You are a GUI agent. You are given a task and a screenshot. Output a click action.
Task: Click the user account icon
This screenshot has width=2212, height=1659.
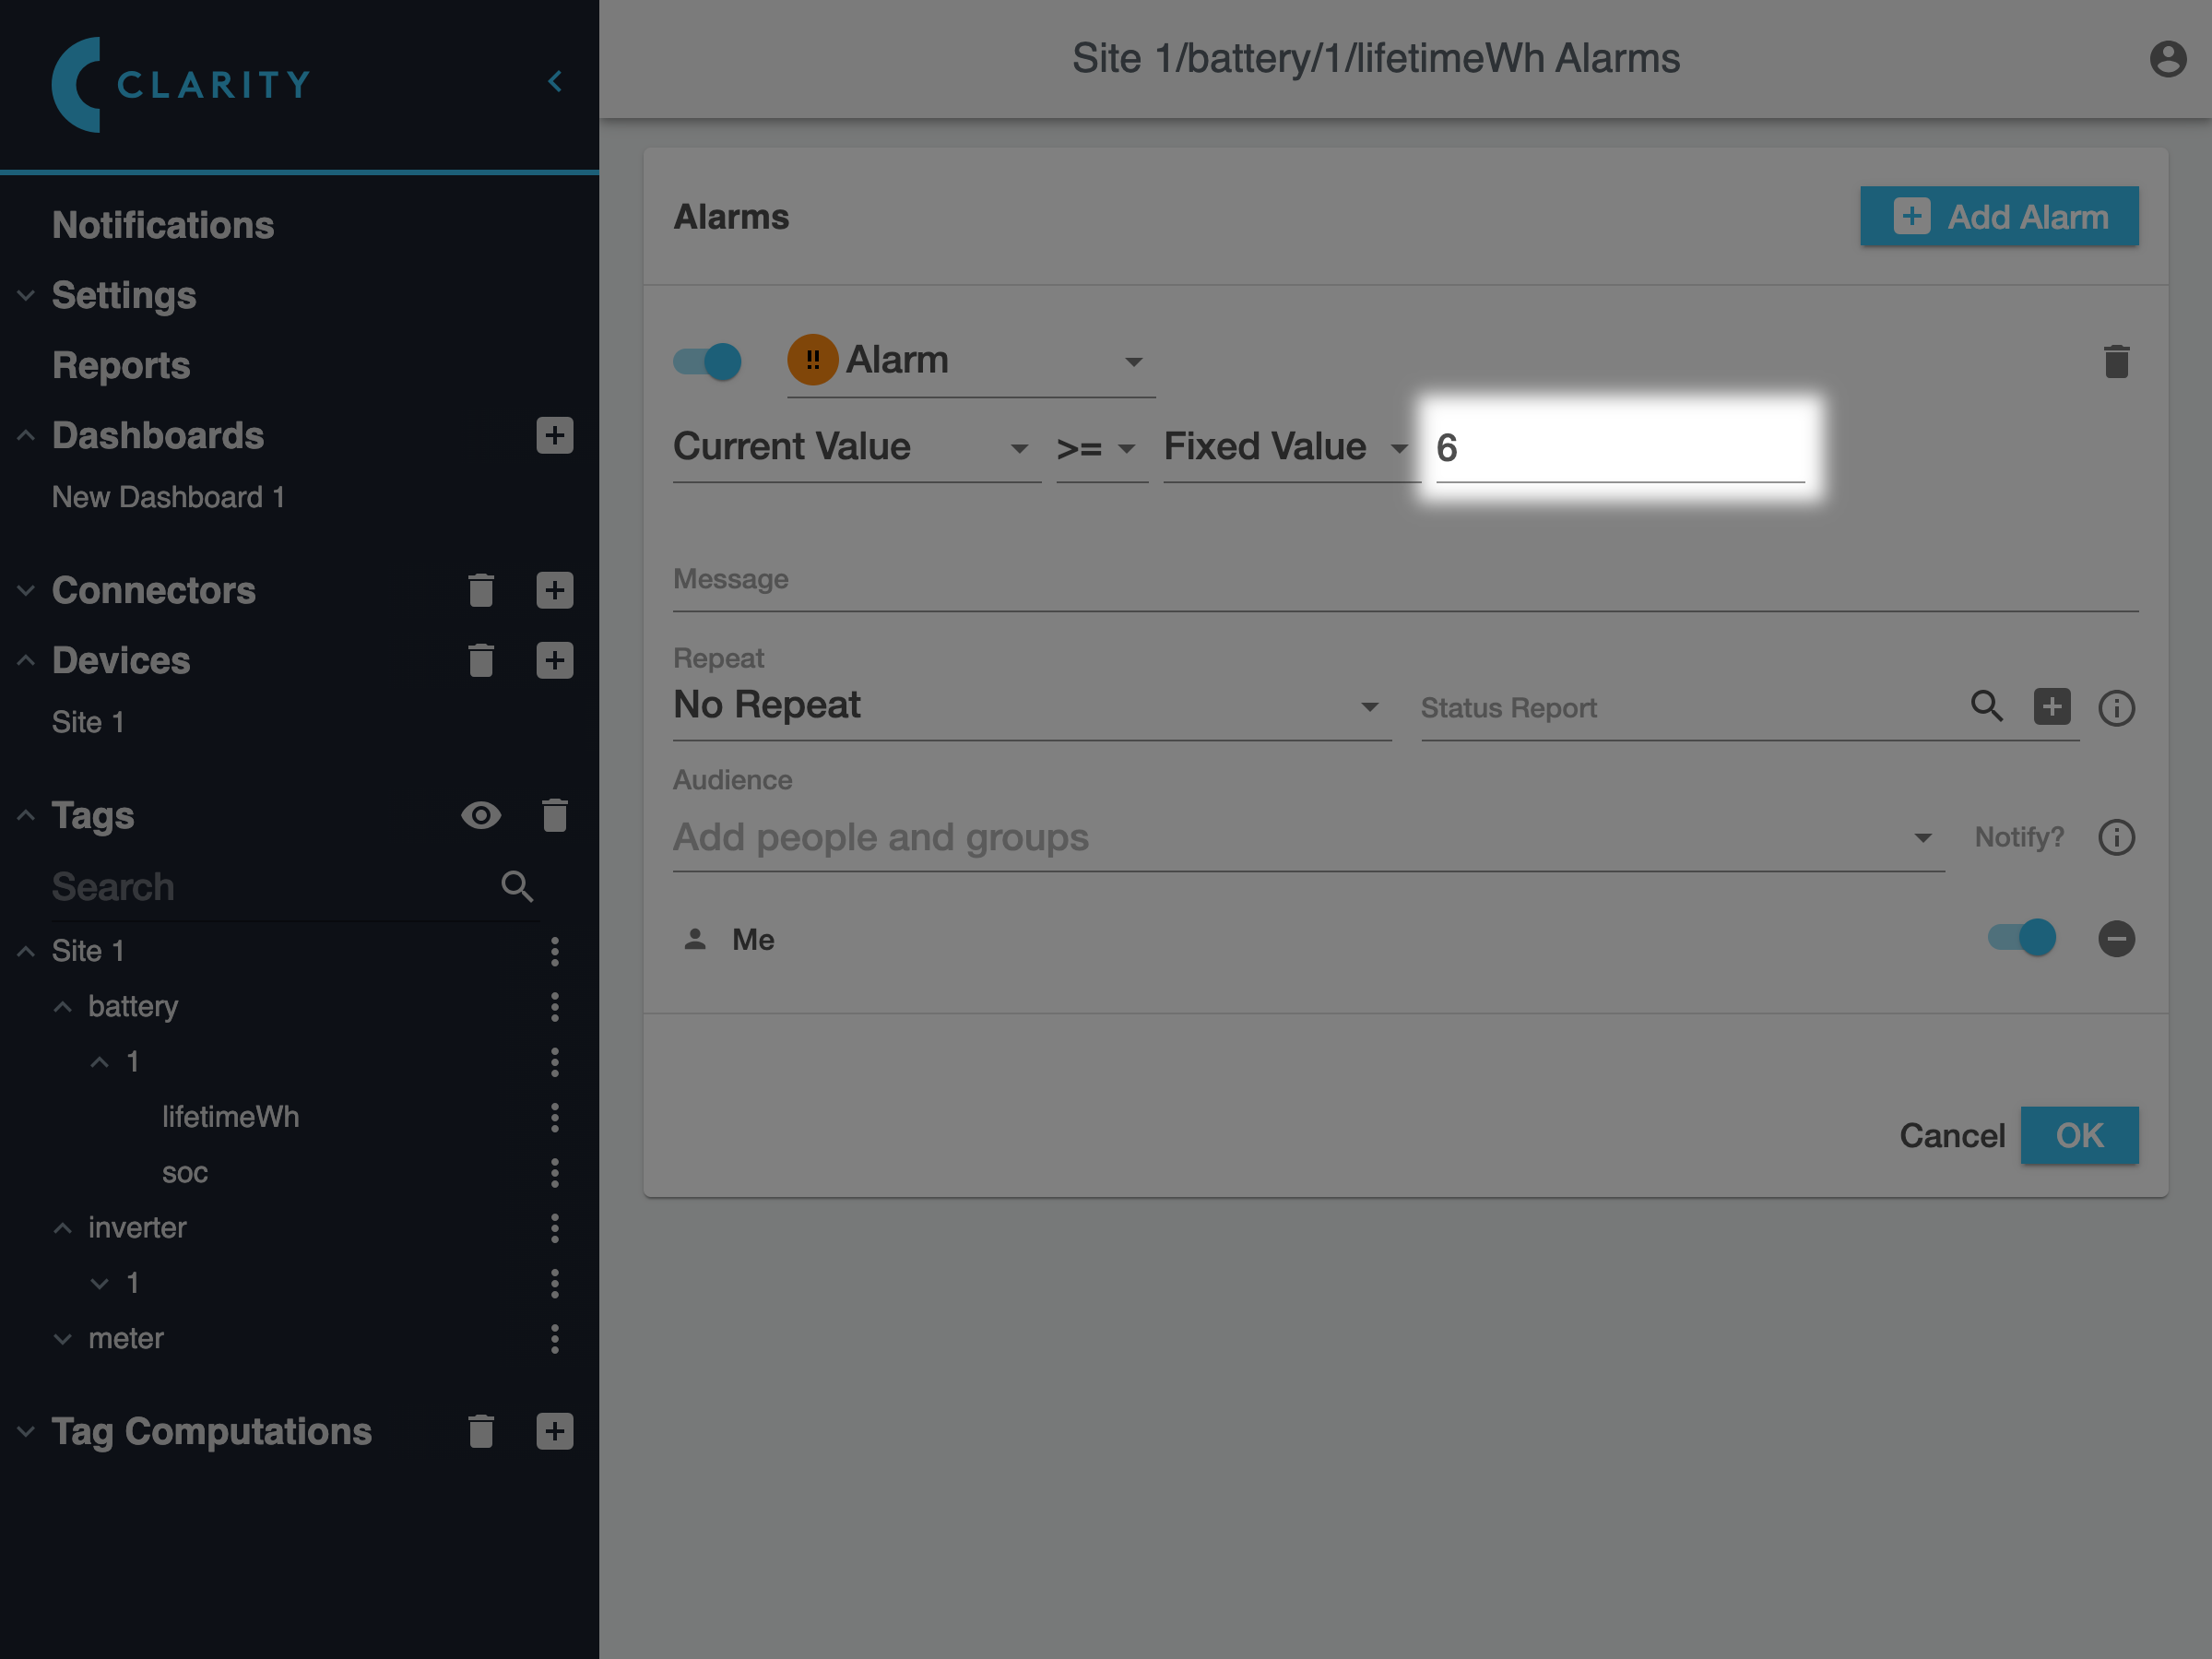(2167, 59)
